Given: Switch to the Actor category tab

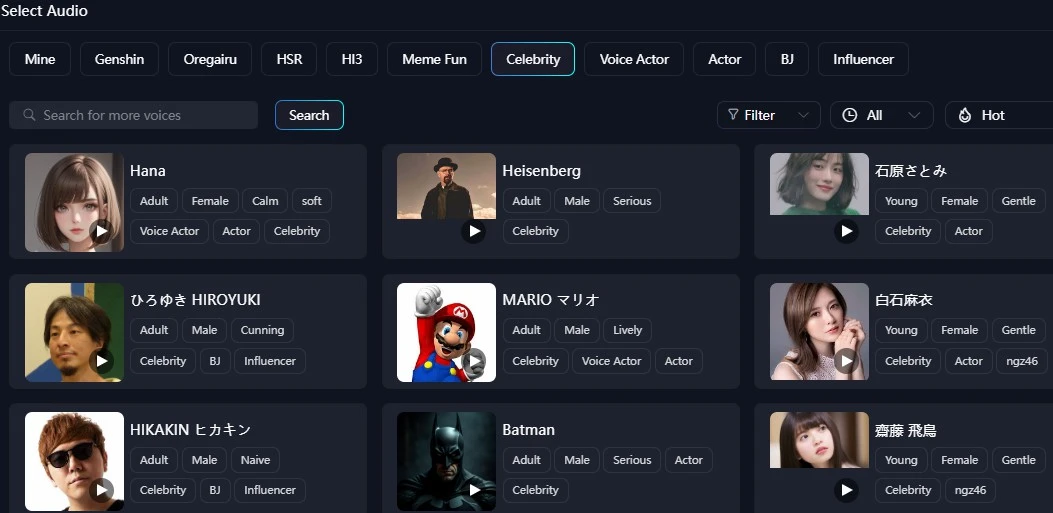Looking at the screenshot, I should tap(725, 59).
